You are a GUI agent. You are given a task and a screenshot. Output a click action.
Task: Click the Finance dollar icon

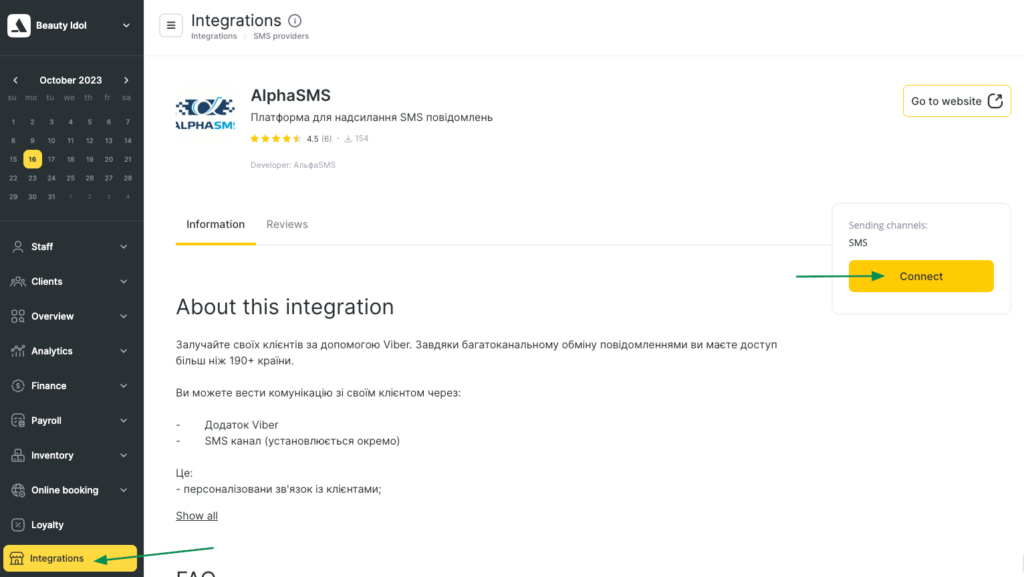pyautogui.click(x=18, y=386)
